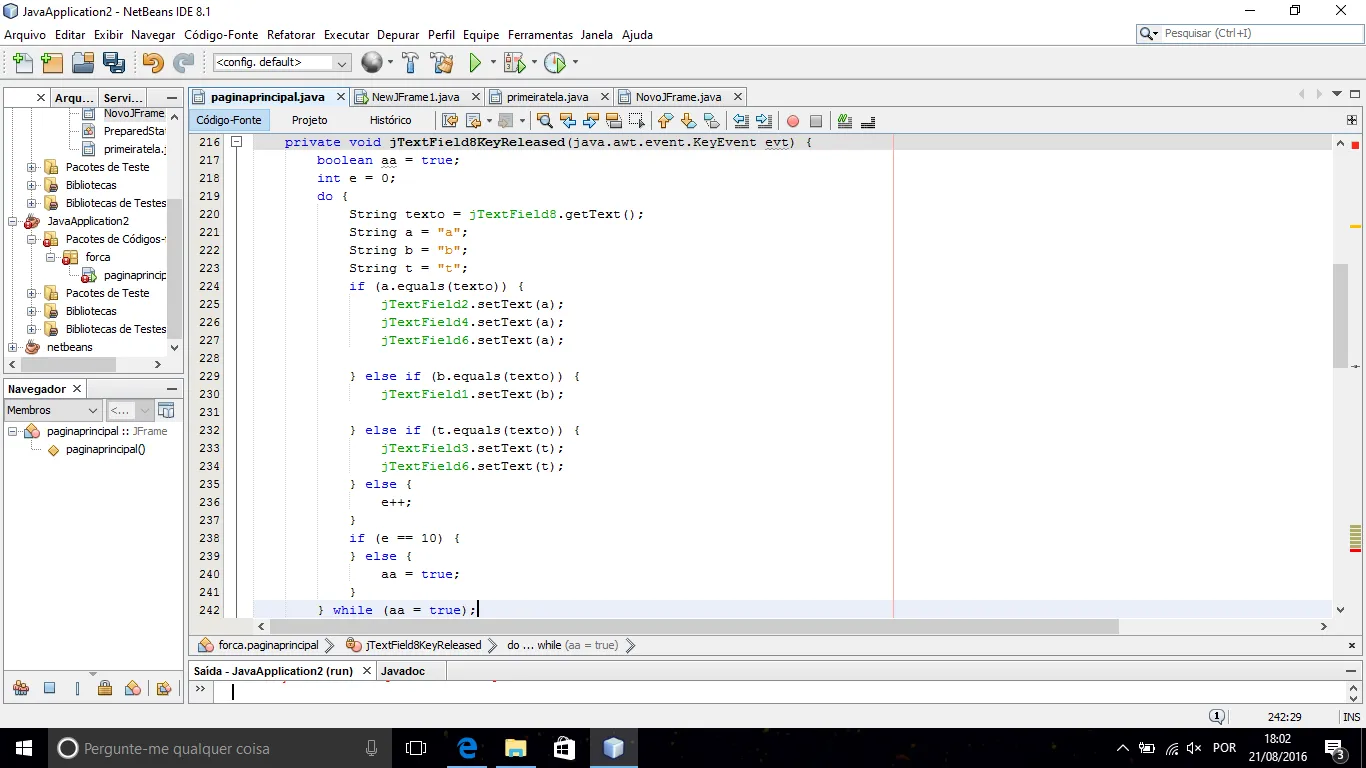This screenshot has height=768, width=1366.
Task: Click the Profile Project clock icon
Action: pos(555,63)
